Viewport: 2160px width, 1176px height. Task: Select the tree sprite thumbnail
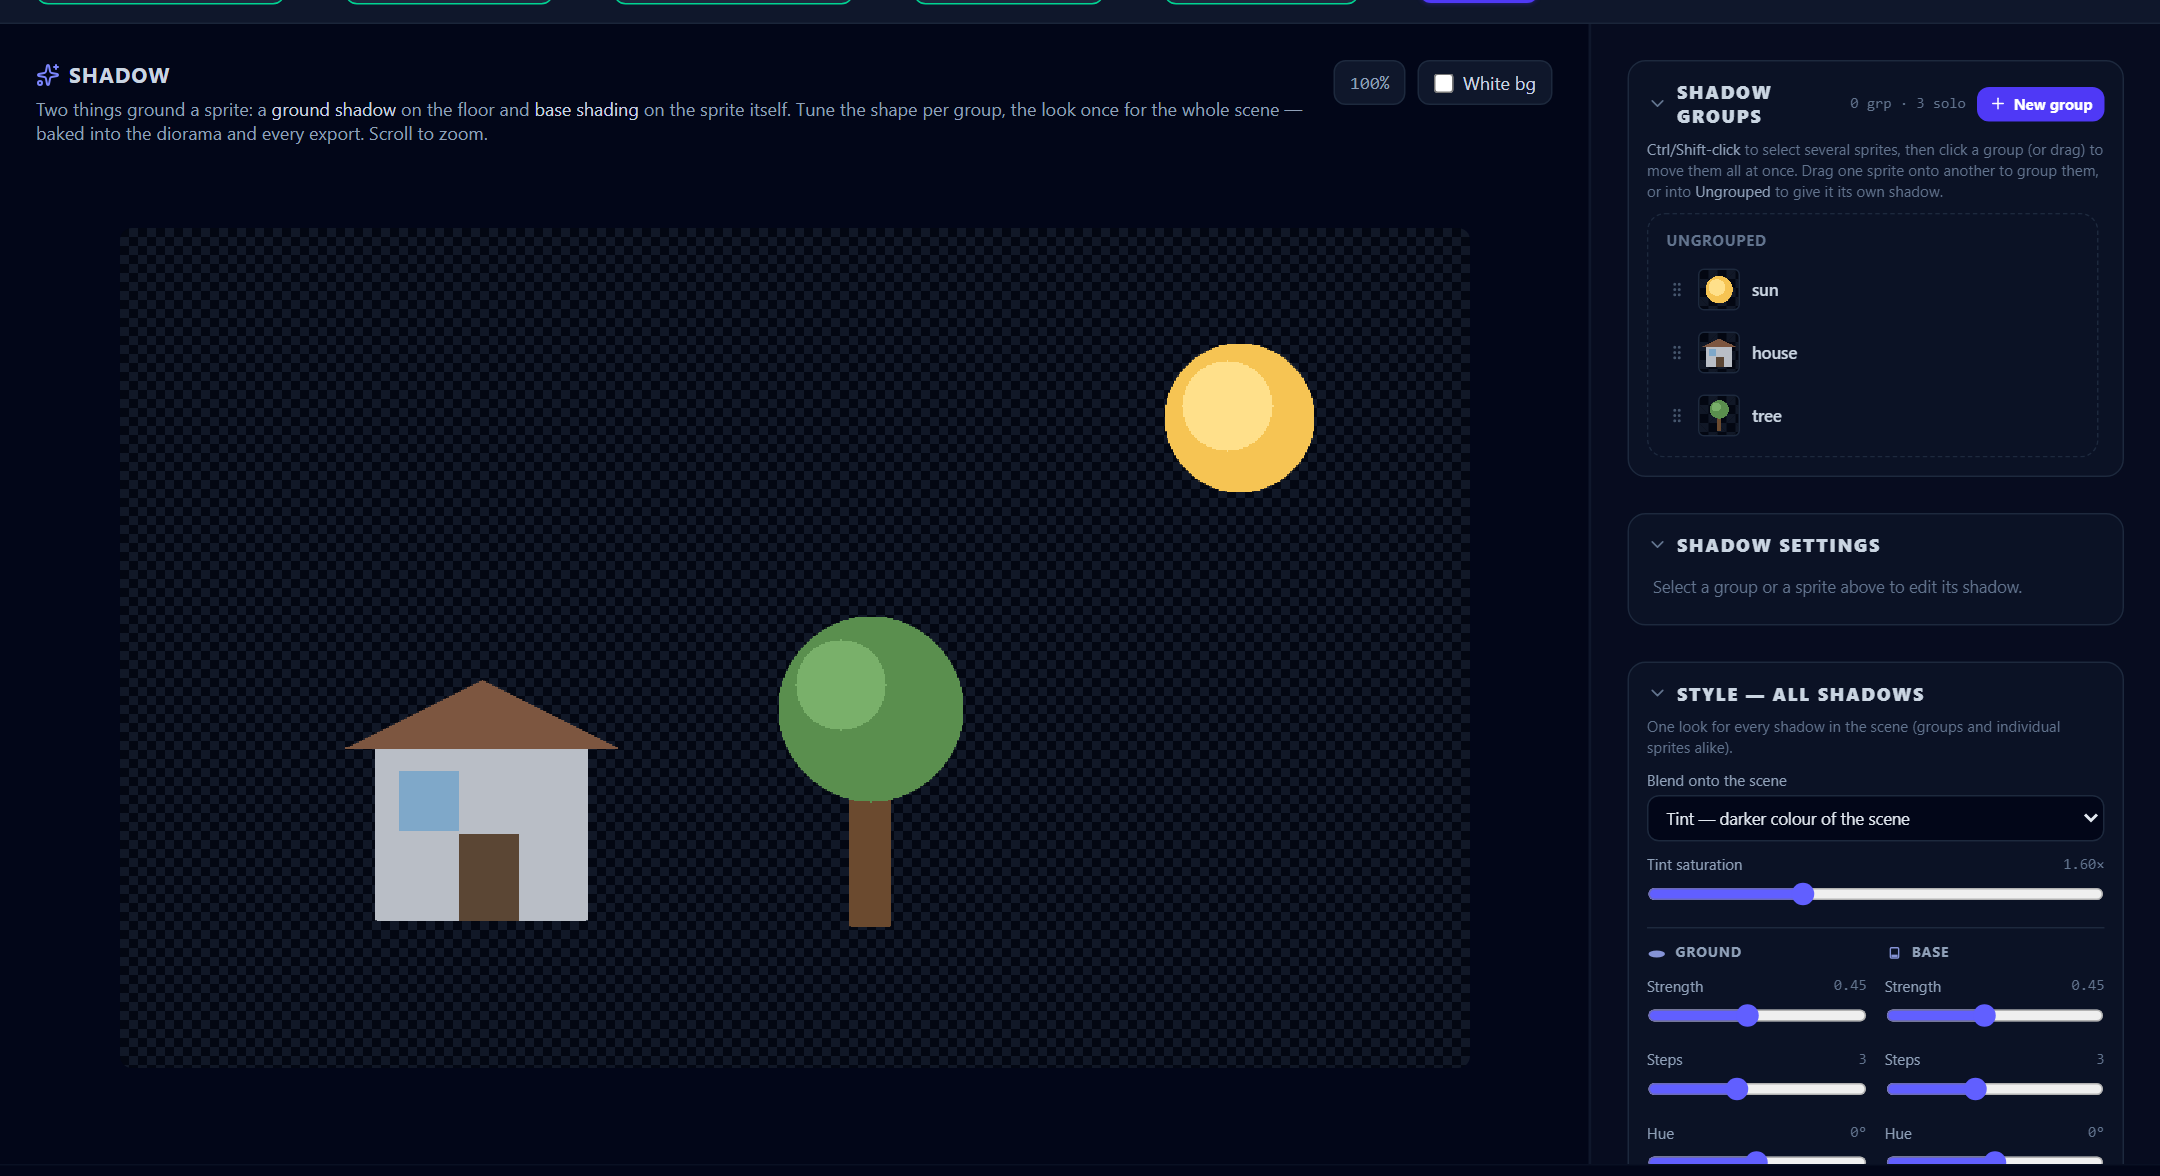point(1718,416)
